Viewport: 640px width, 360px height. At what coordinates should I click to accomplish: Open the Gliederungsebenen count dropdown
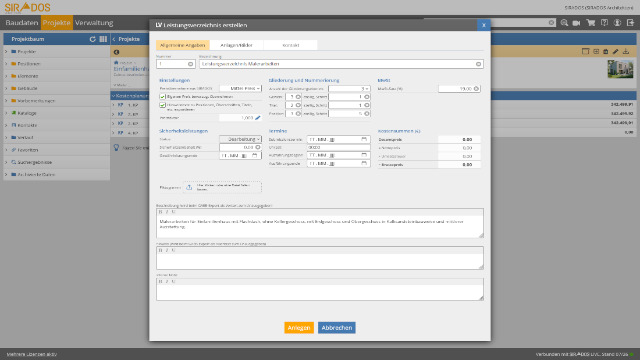coord(349,89)
